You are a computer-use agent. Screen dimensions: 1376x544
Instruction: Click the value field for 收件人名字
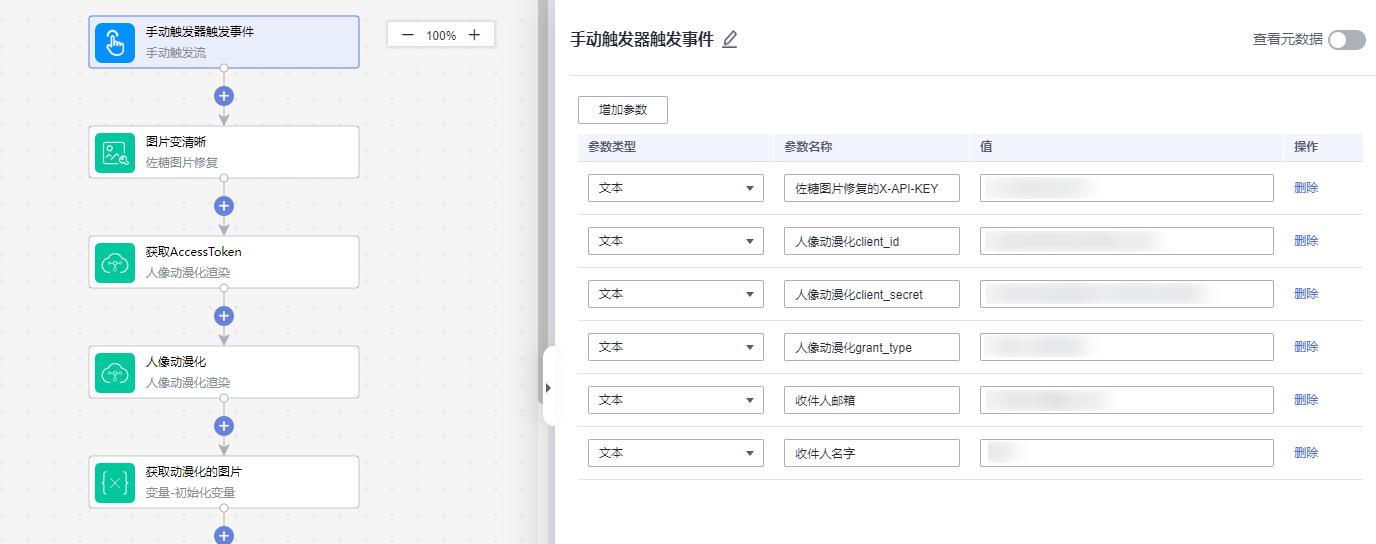(1126, 453)
